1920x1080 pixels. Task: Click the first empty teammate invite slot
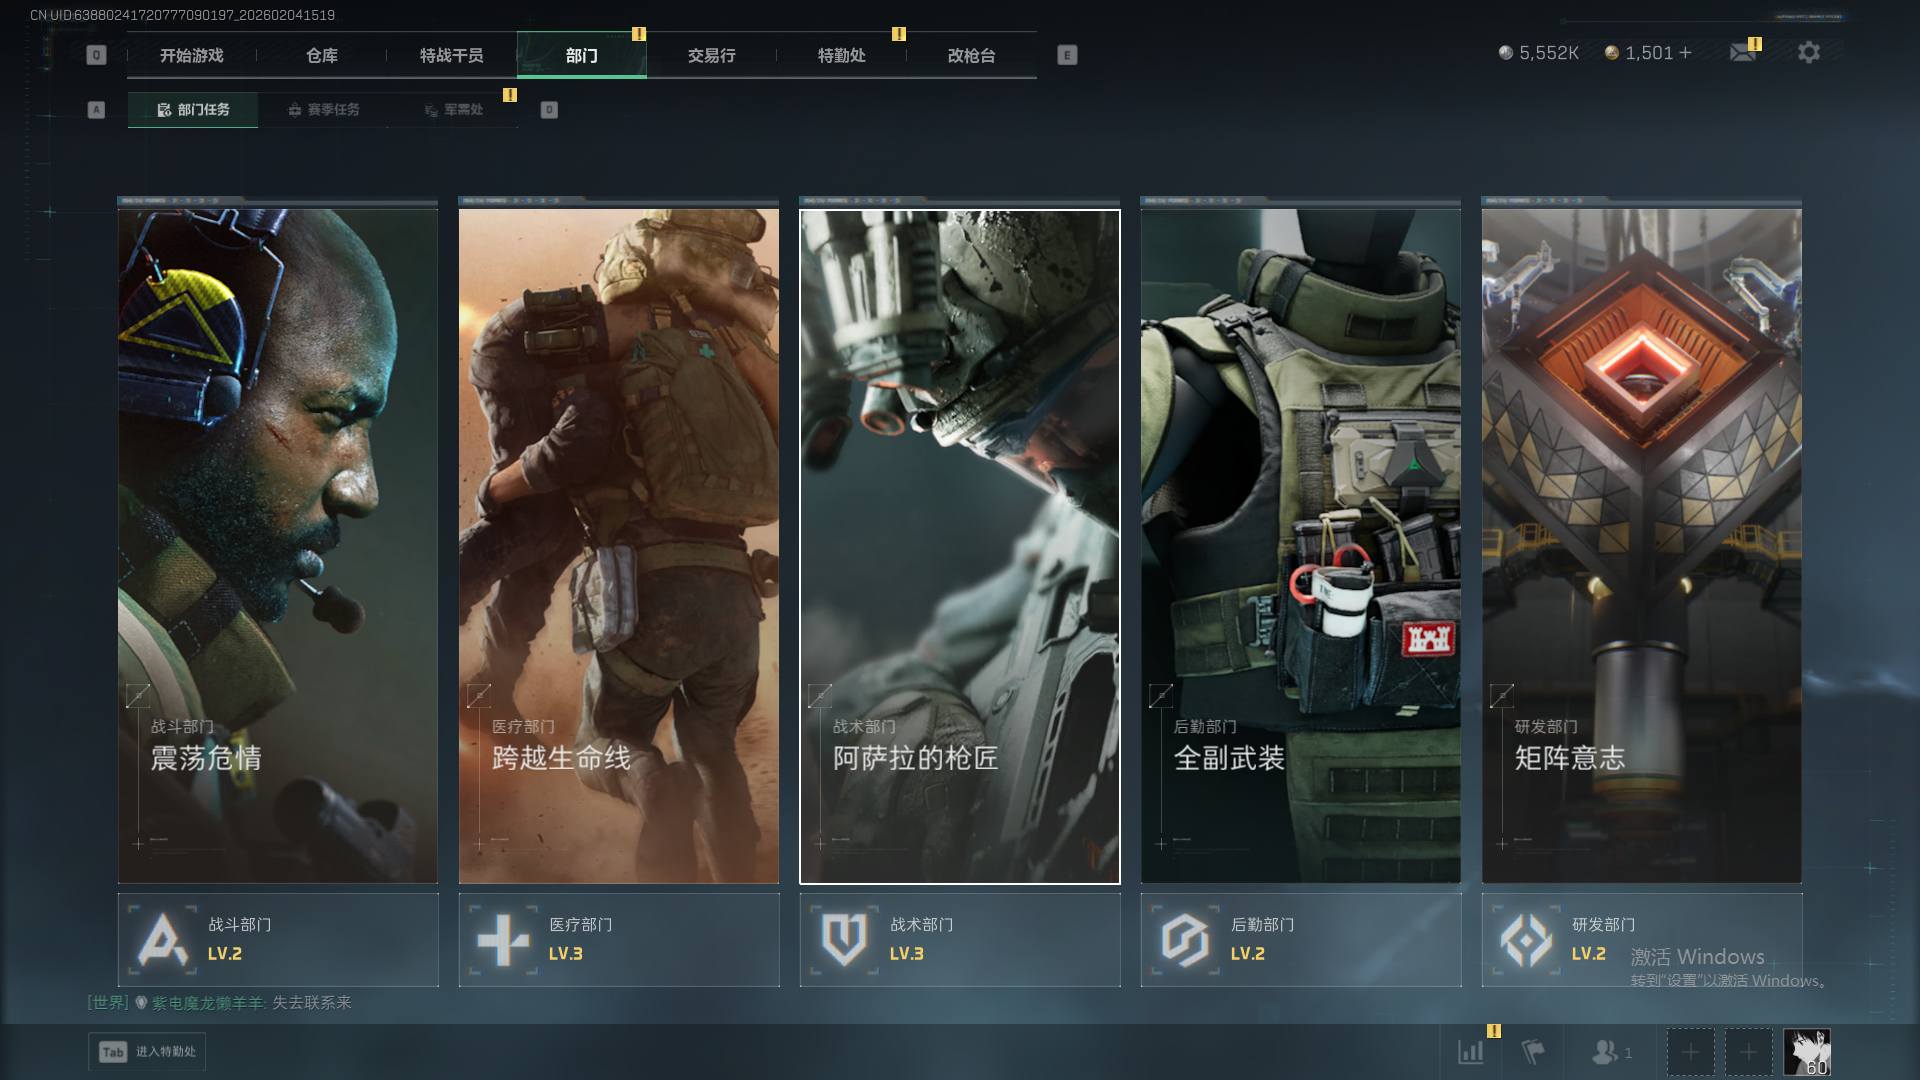click(x=1690, y=1052)
